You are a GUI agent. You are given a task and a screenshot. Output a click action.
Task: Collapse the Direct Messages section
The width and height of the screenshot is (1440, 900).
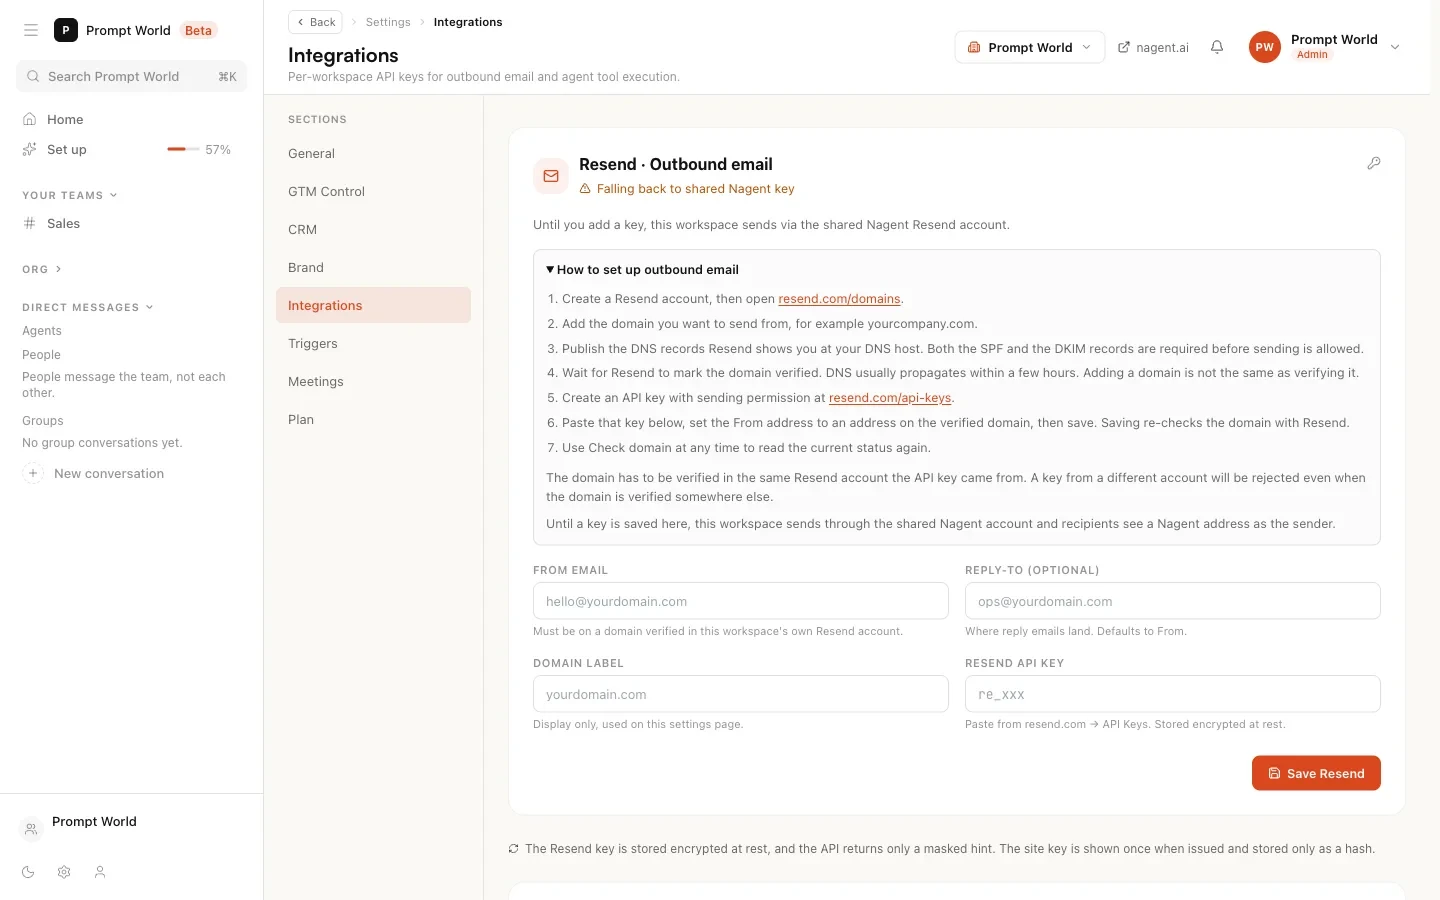(x=88, y=307)
